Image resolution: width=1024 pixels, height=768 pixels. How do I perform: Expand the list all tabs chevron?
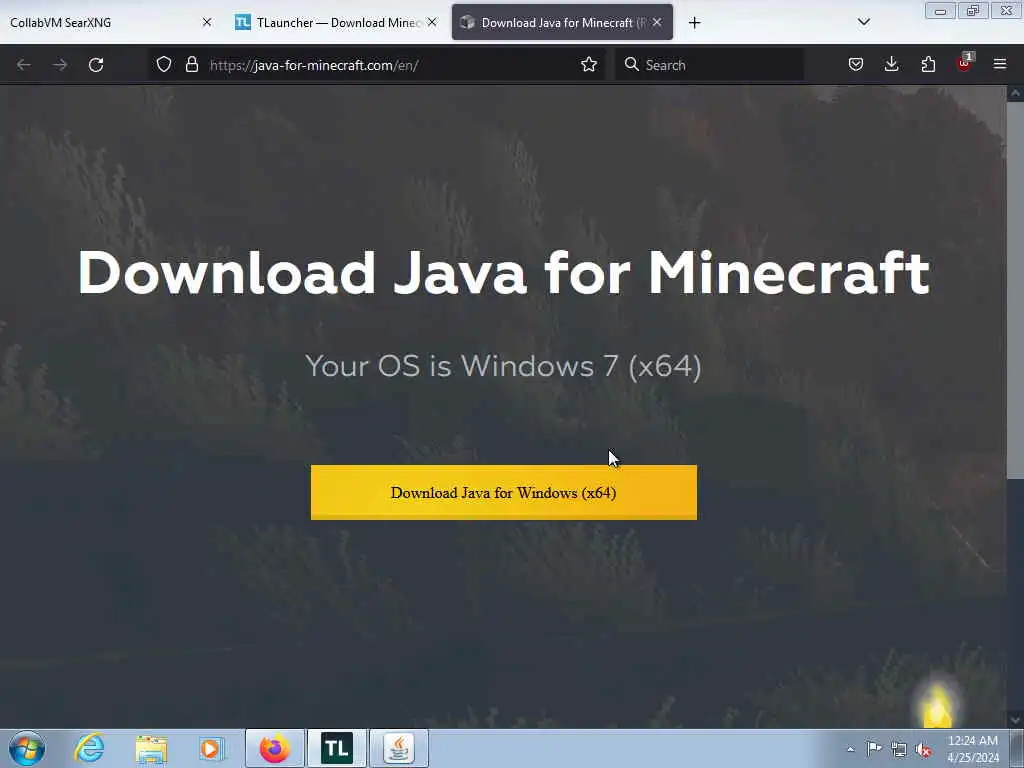(x=863, y=22)
